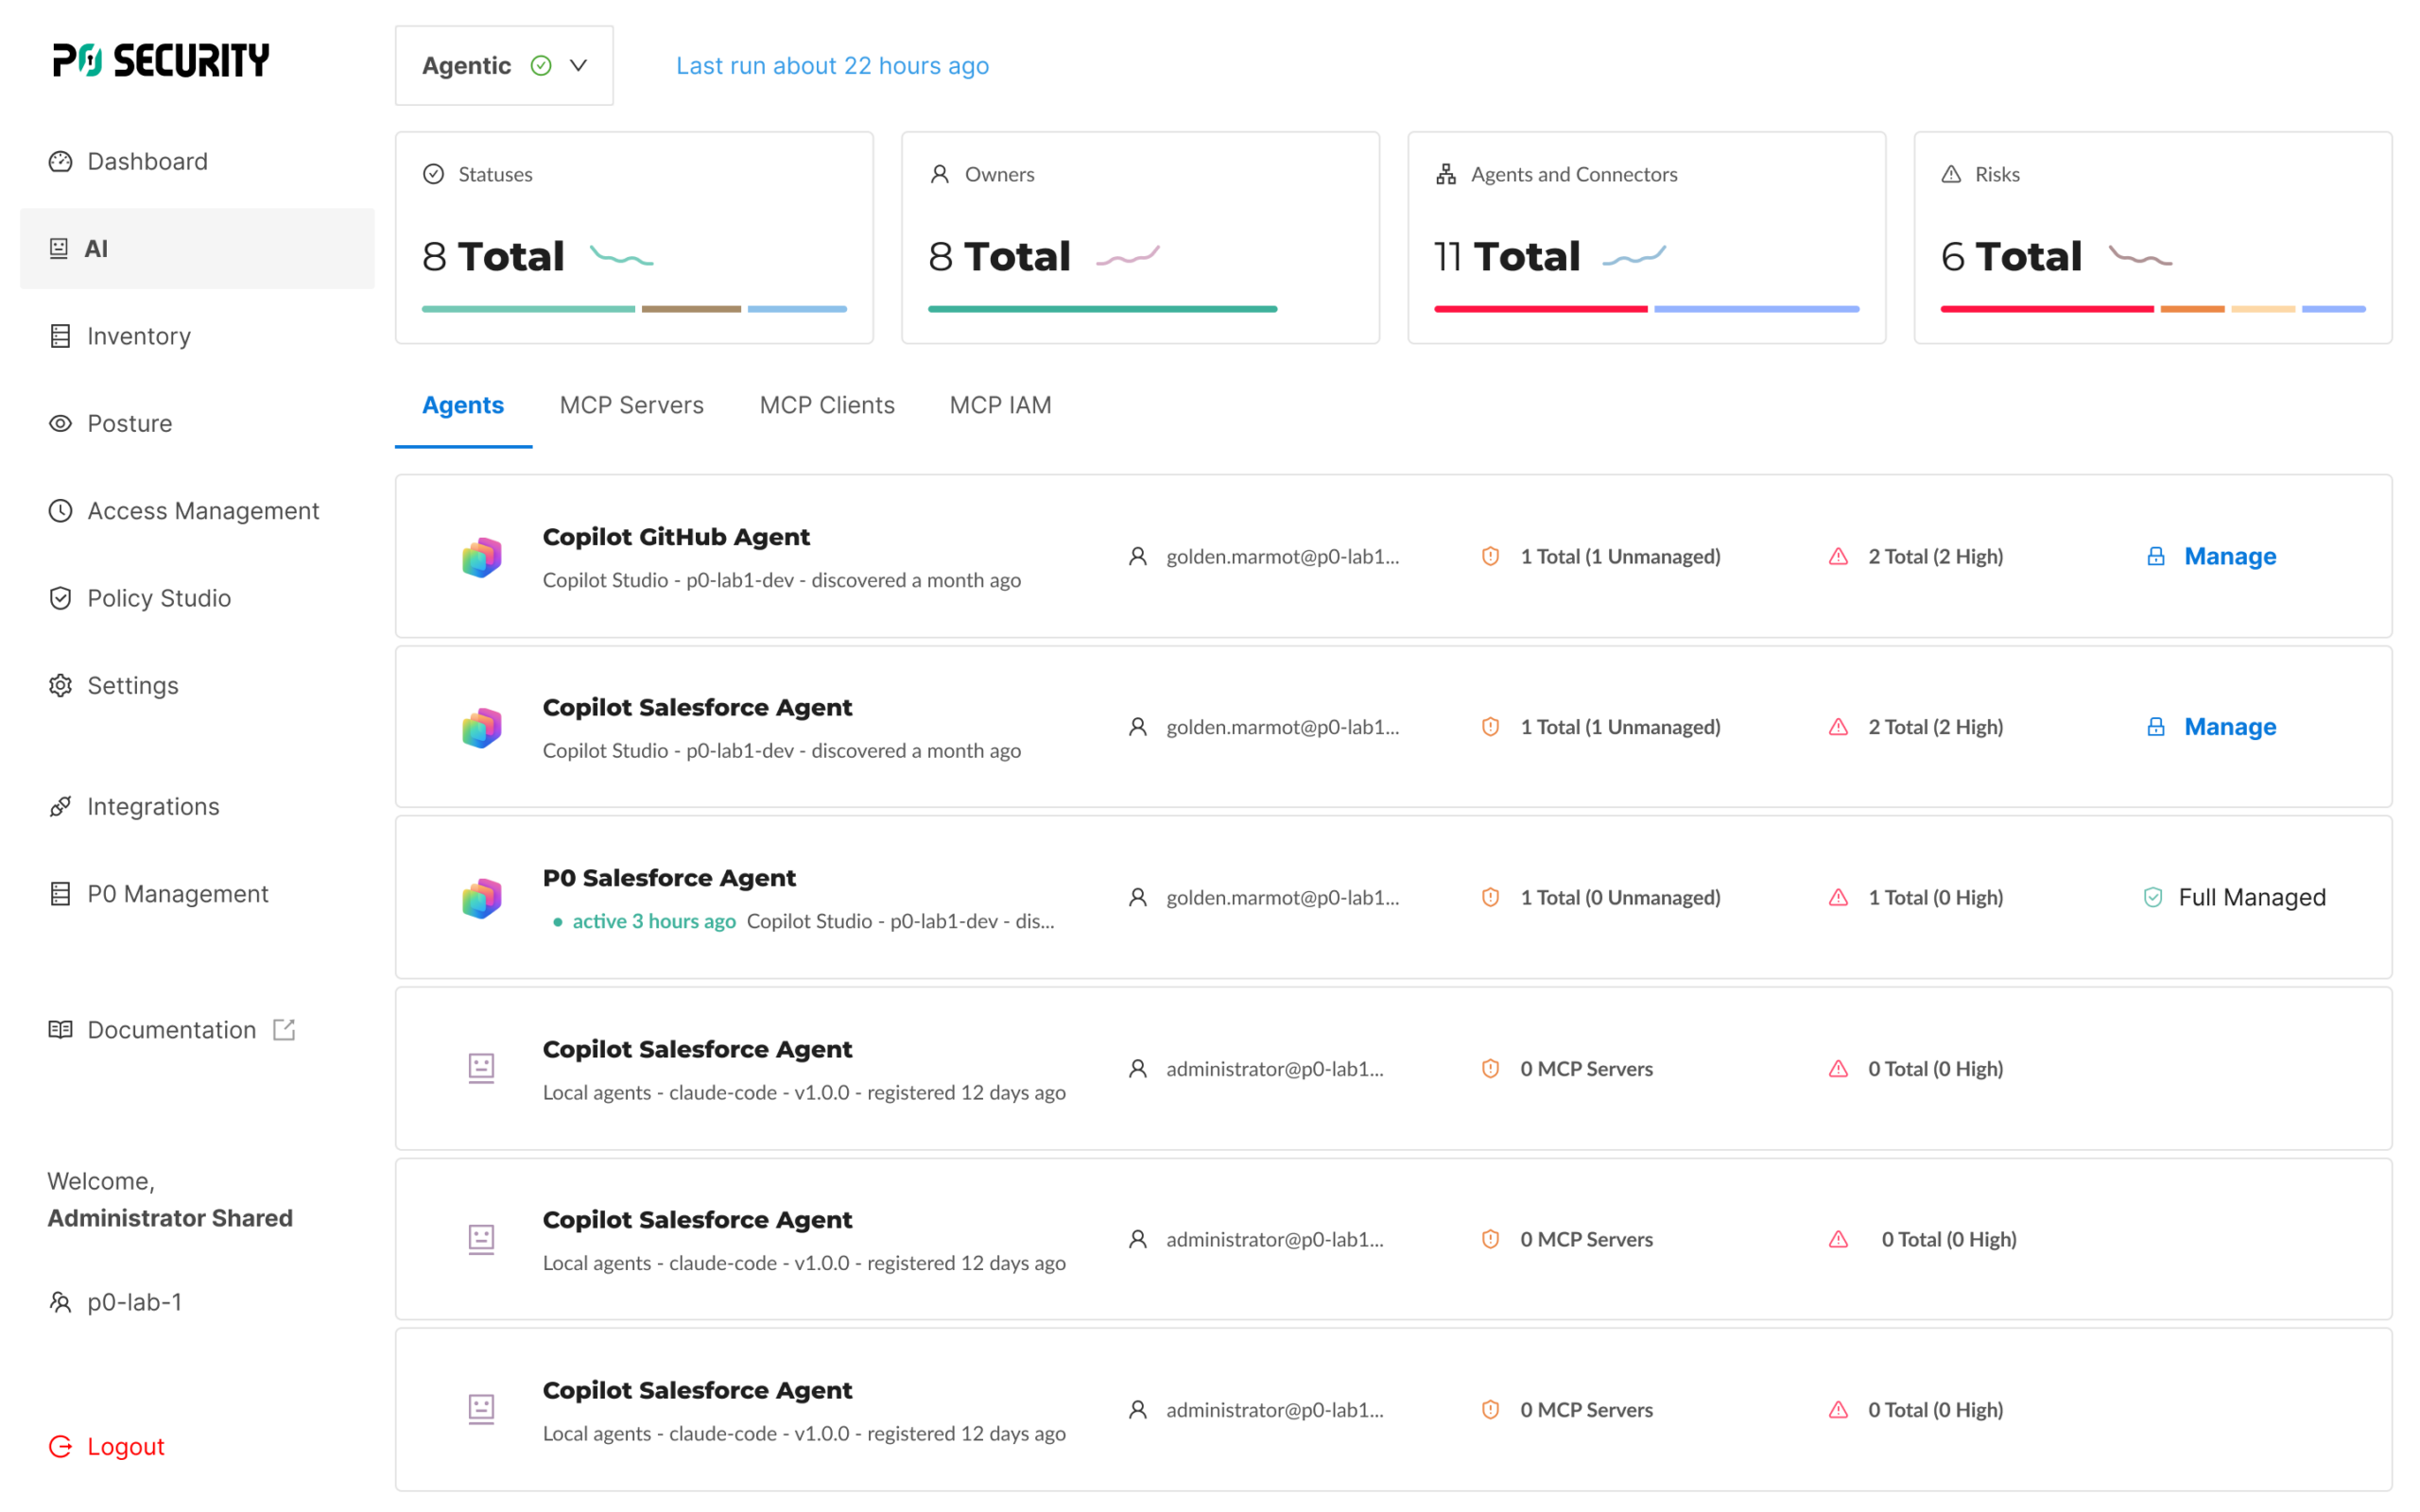Viewport: 2420px width, 1512px height.
Task: Open the Dashboard gauge icon
Action: [x=60, y=161]
